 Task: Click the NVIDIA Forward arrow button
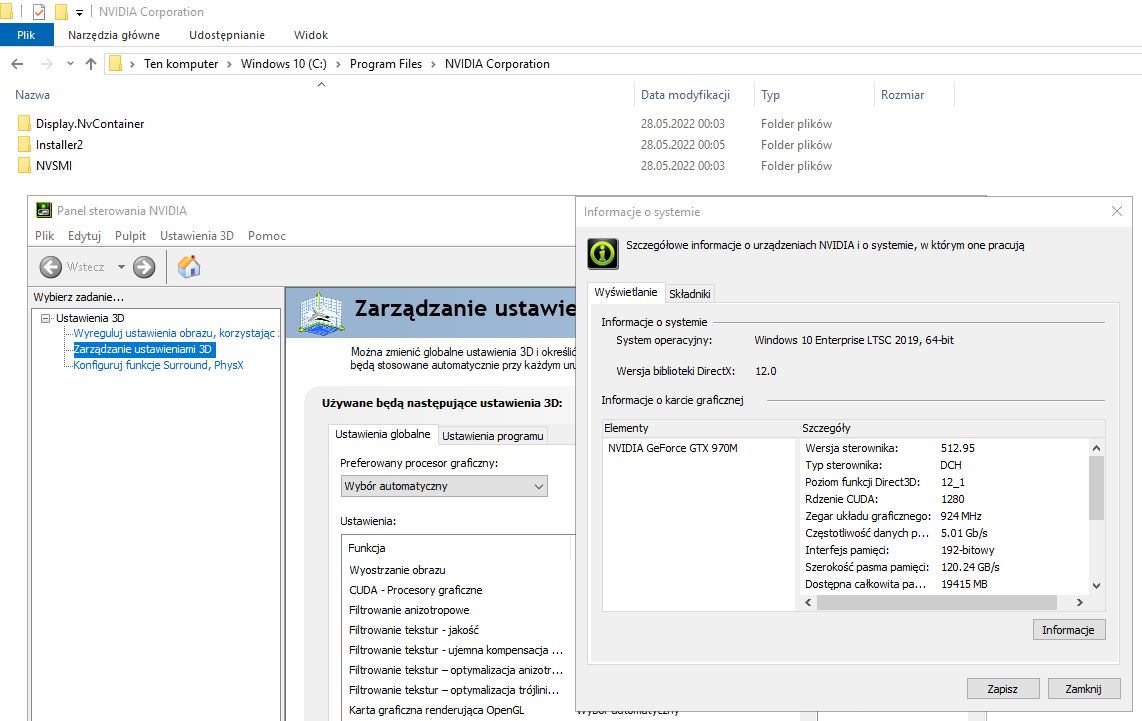click(x=144, y=267)
